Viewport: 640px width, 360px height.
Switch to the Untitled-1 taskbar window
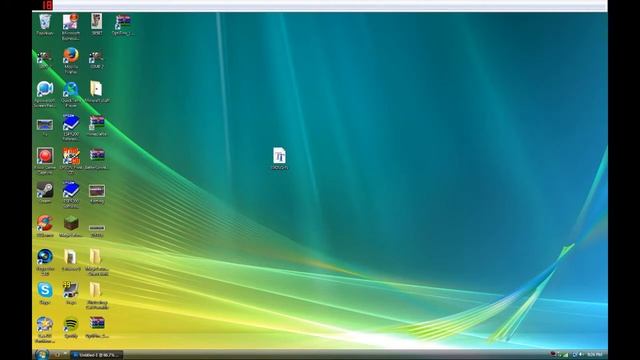tap(96, 355)
